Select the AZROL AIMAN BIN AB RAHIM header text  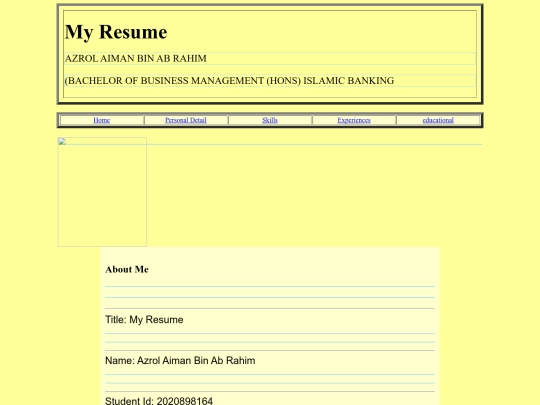(x=136, y=59)
